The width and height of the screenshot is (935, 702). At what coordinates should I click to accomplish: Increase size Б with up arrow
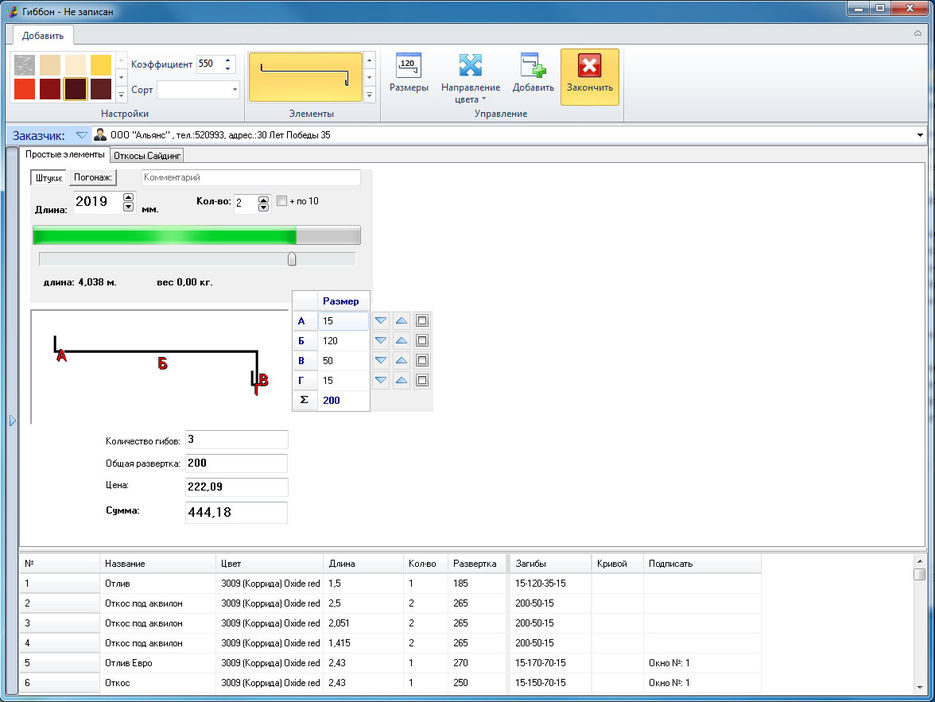tap(401, 341)
